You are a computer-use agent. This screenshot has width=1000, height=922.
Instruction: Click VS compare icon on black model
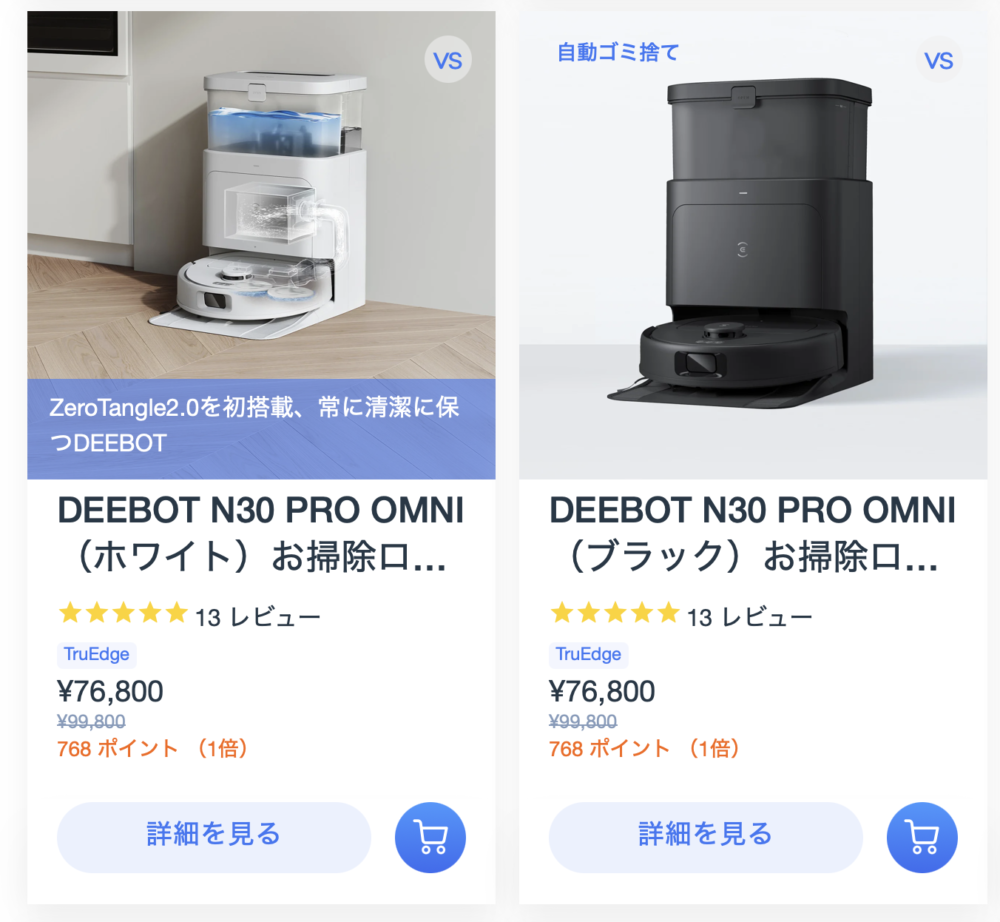tap(939, 60)
